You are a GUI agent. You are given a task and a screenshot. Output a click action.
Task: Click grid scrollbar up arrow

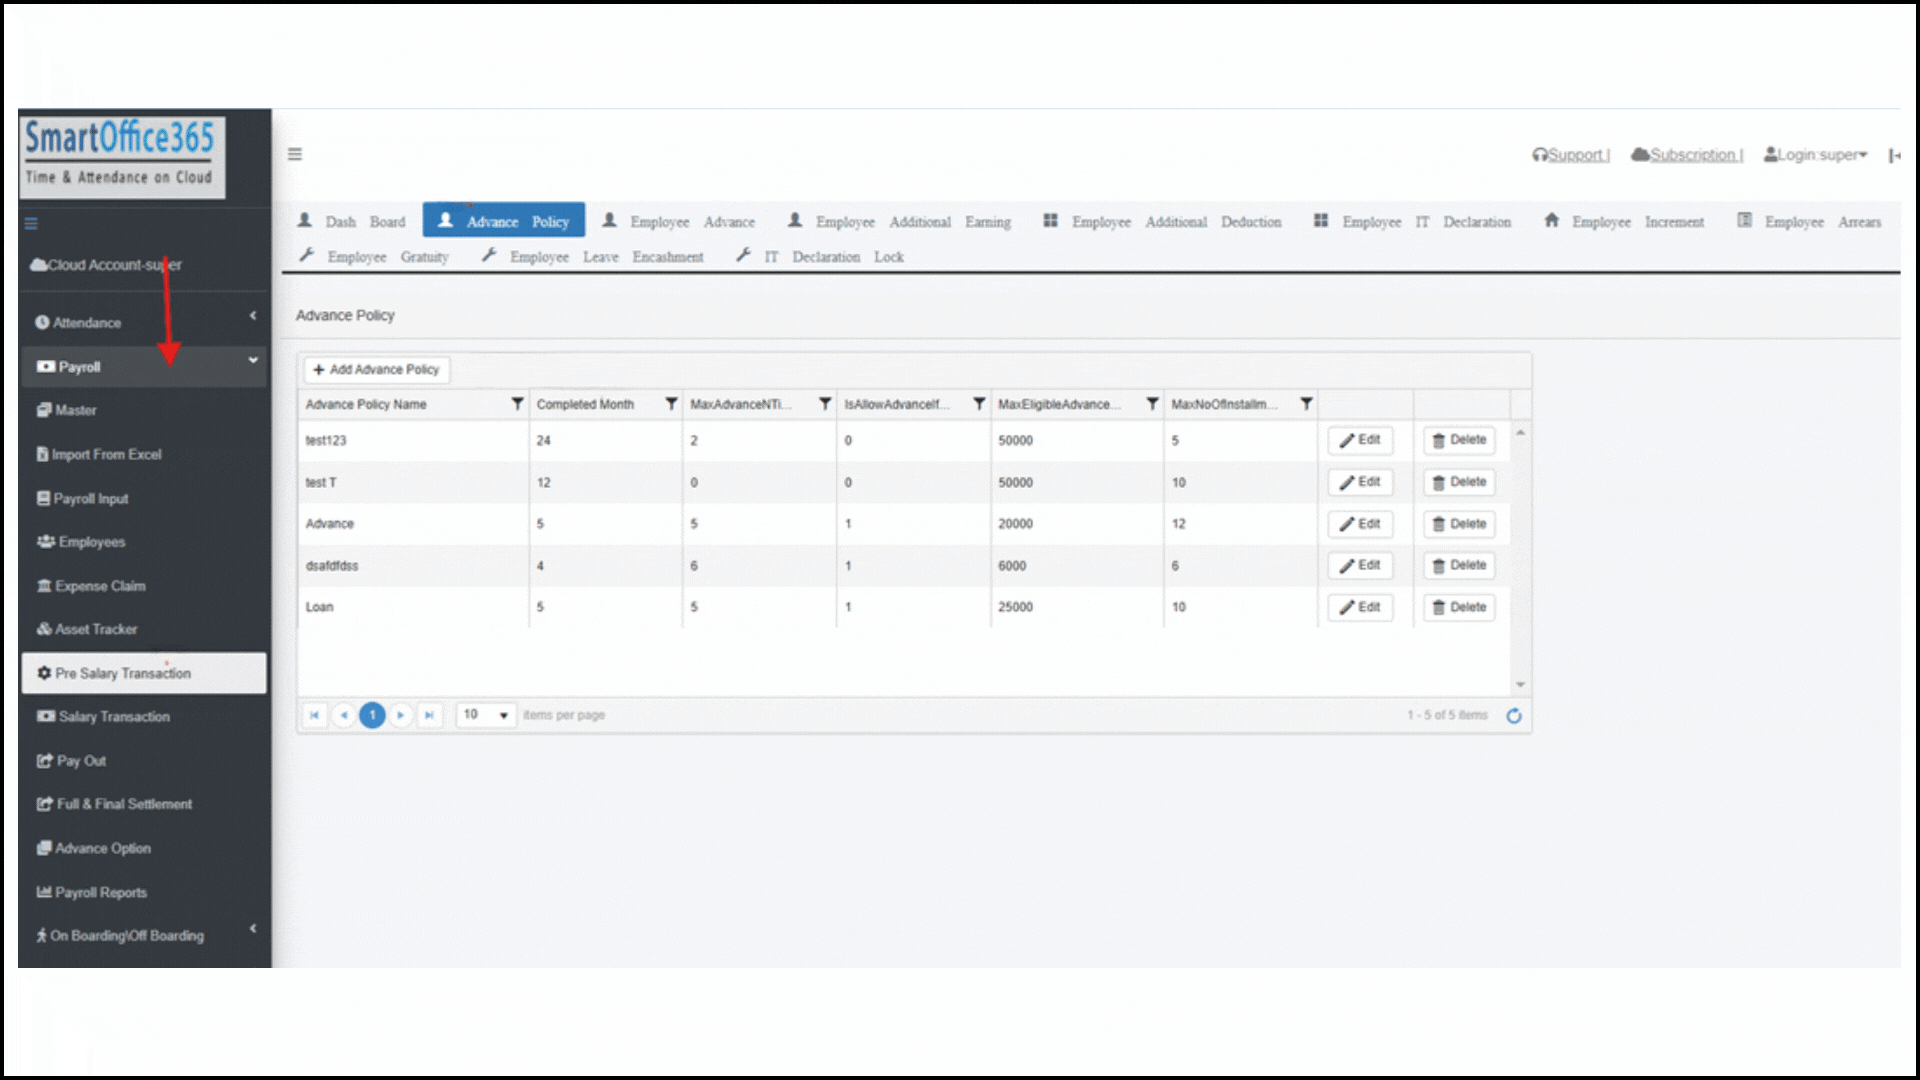(x=1520, y=433)
